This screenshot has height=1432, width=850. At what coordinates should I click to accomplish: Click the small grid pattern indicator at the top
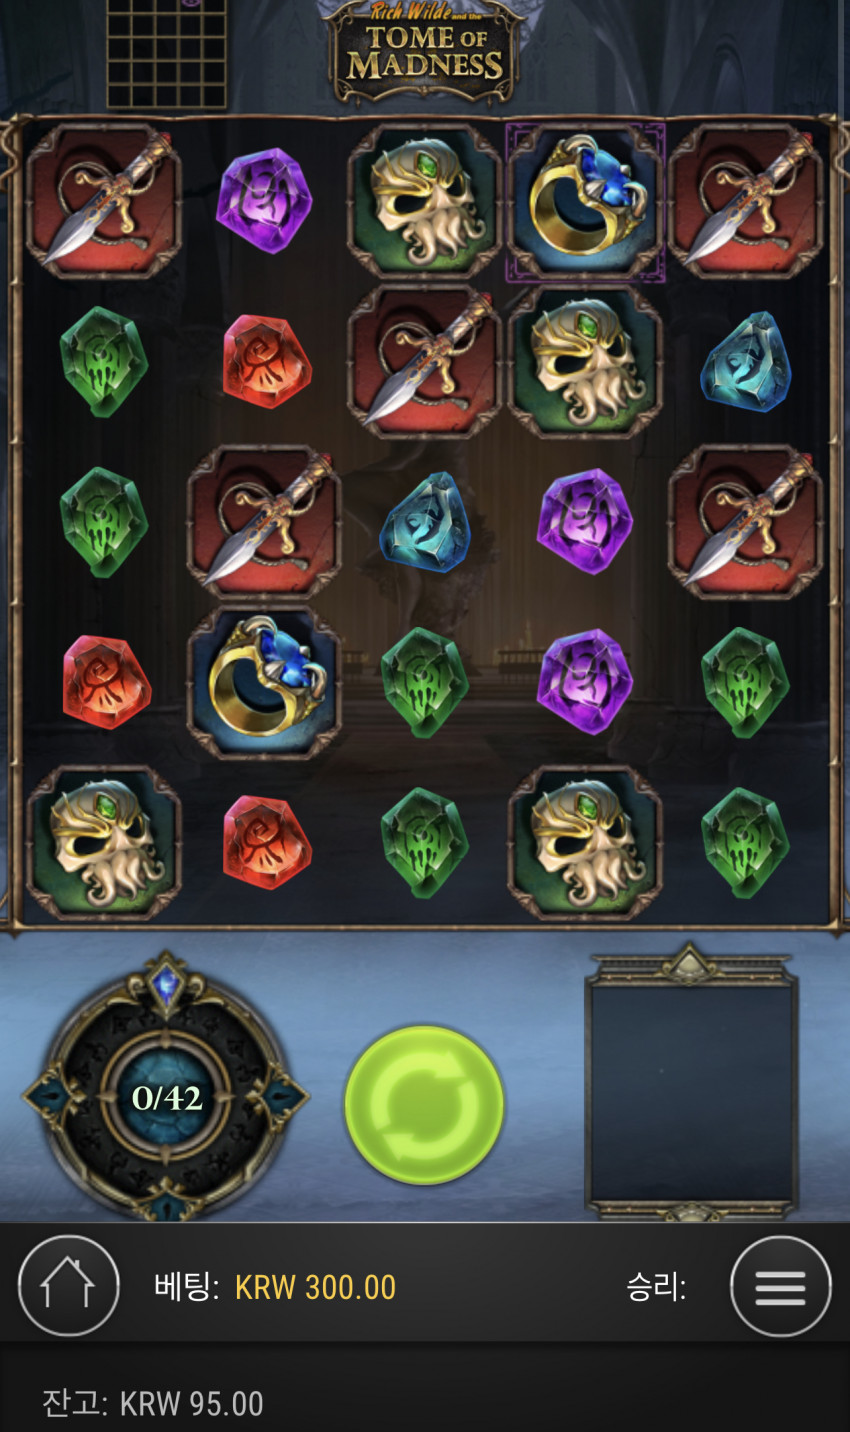click(x=166, y=54)
